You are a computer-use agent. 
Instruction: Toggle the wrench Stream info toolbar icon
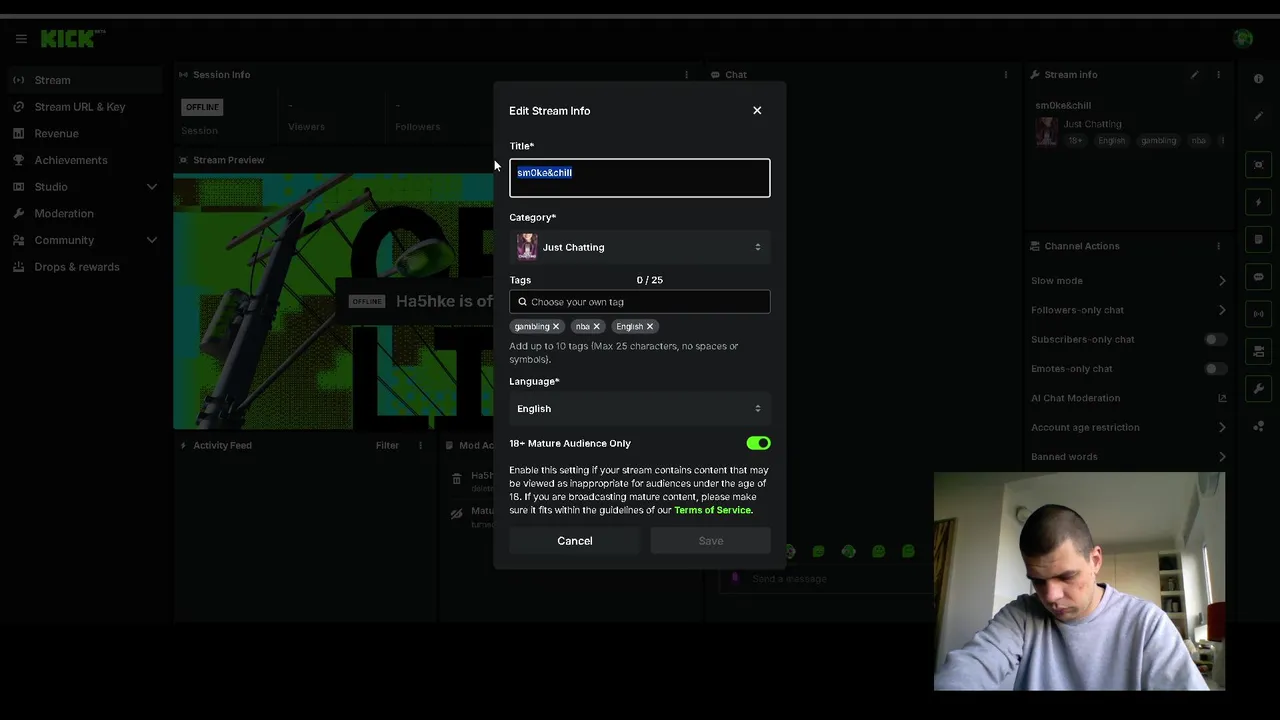pyautogui.click(x=1259, y=389)
